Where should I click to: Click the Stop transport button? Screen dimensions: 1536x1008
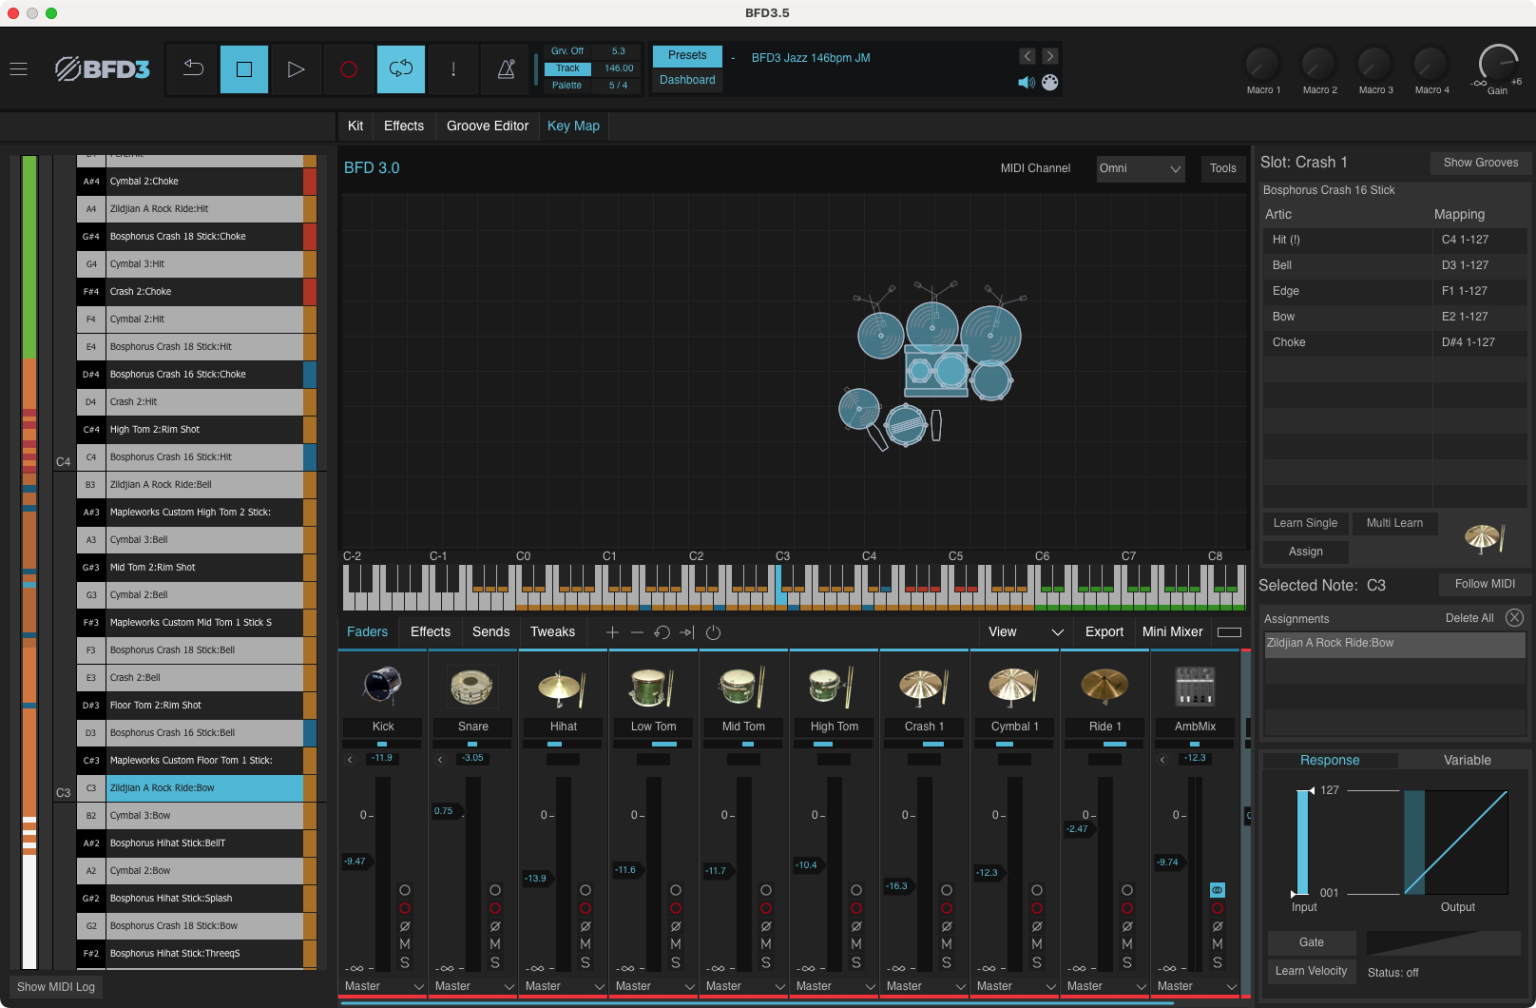244,69
